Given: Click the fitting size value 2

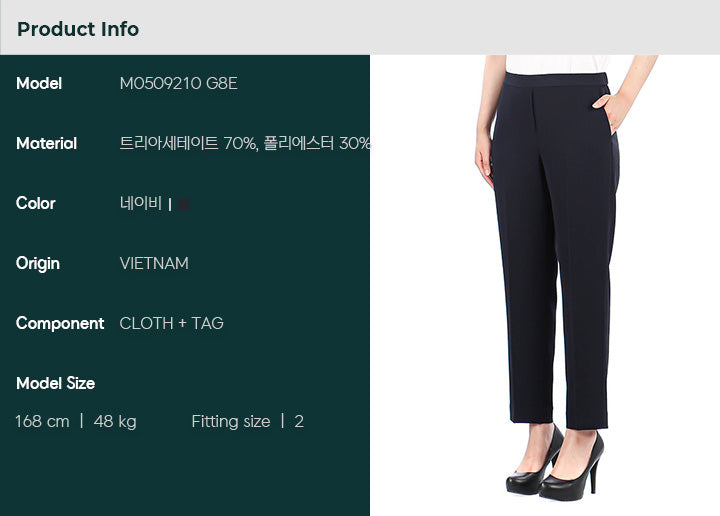Looking at the screenshot, I should coord(299,421).
